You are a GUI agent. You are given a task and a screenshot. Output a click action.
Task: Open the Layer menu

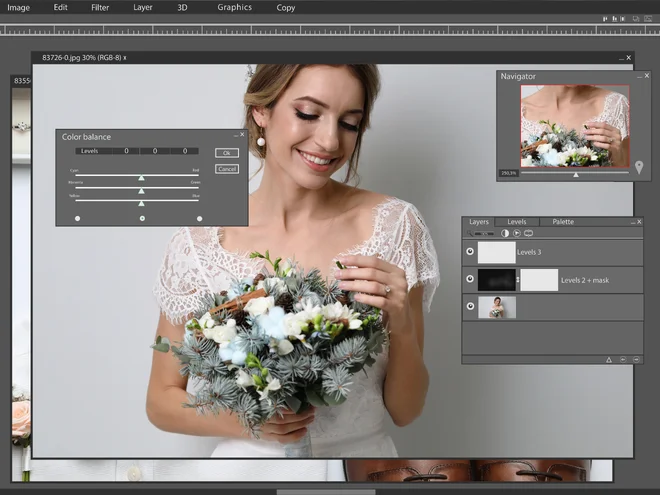coord(143,7)
